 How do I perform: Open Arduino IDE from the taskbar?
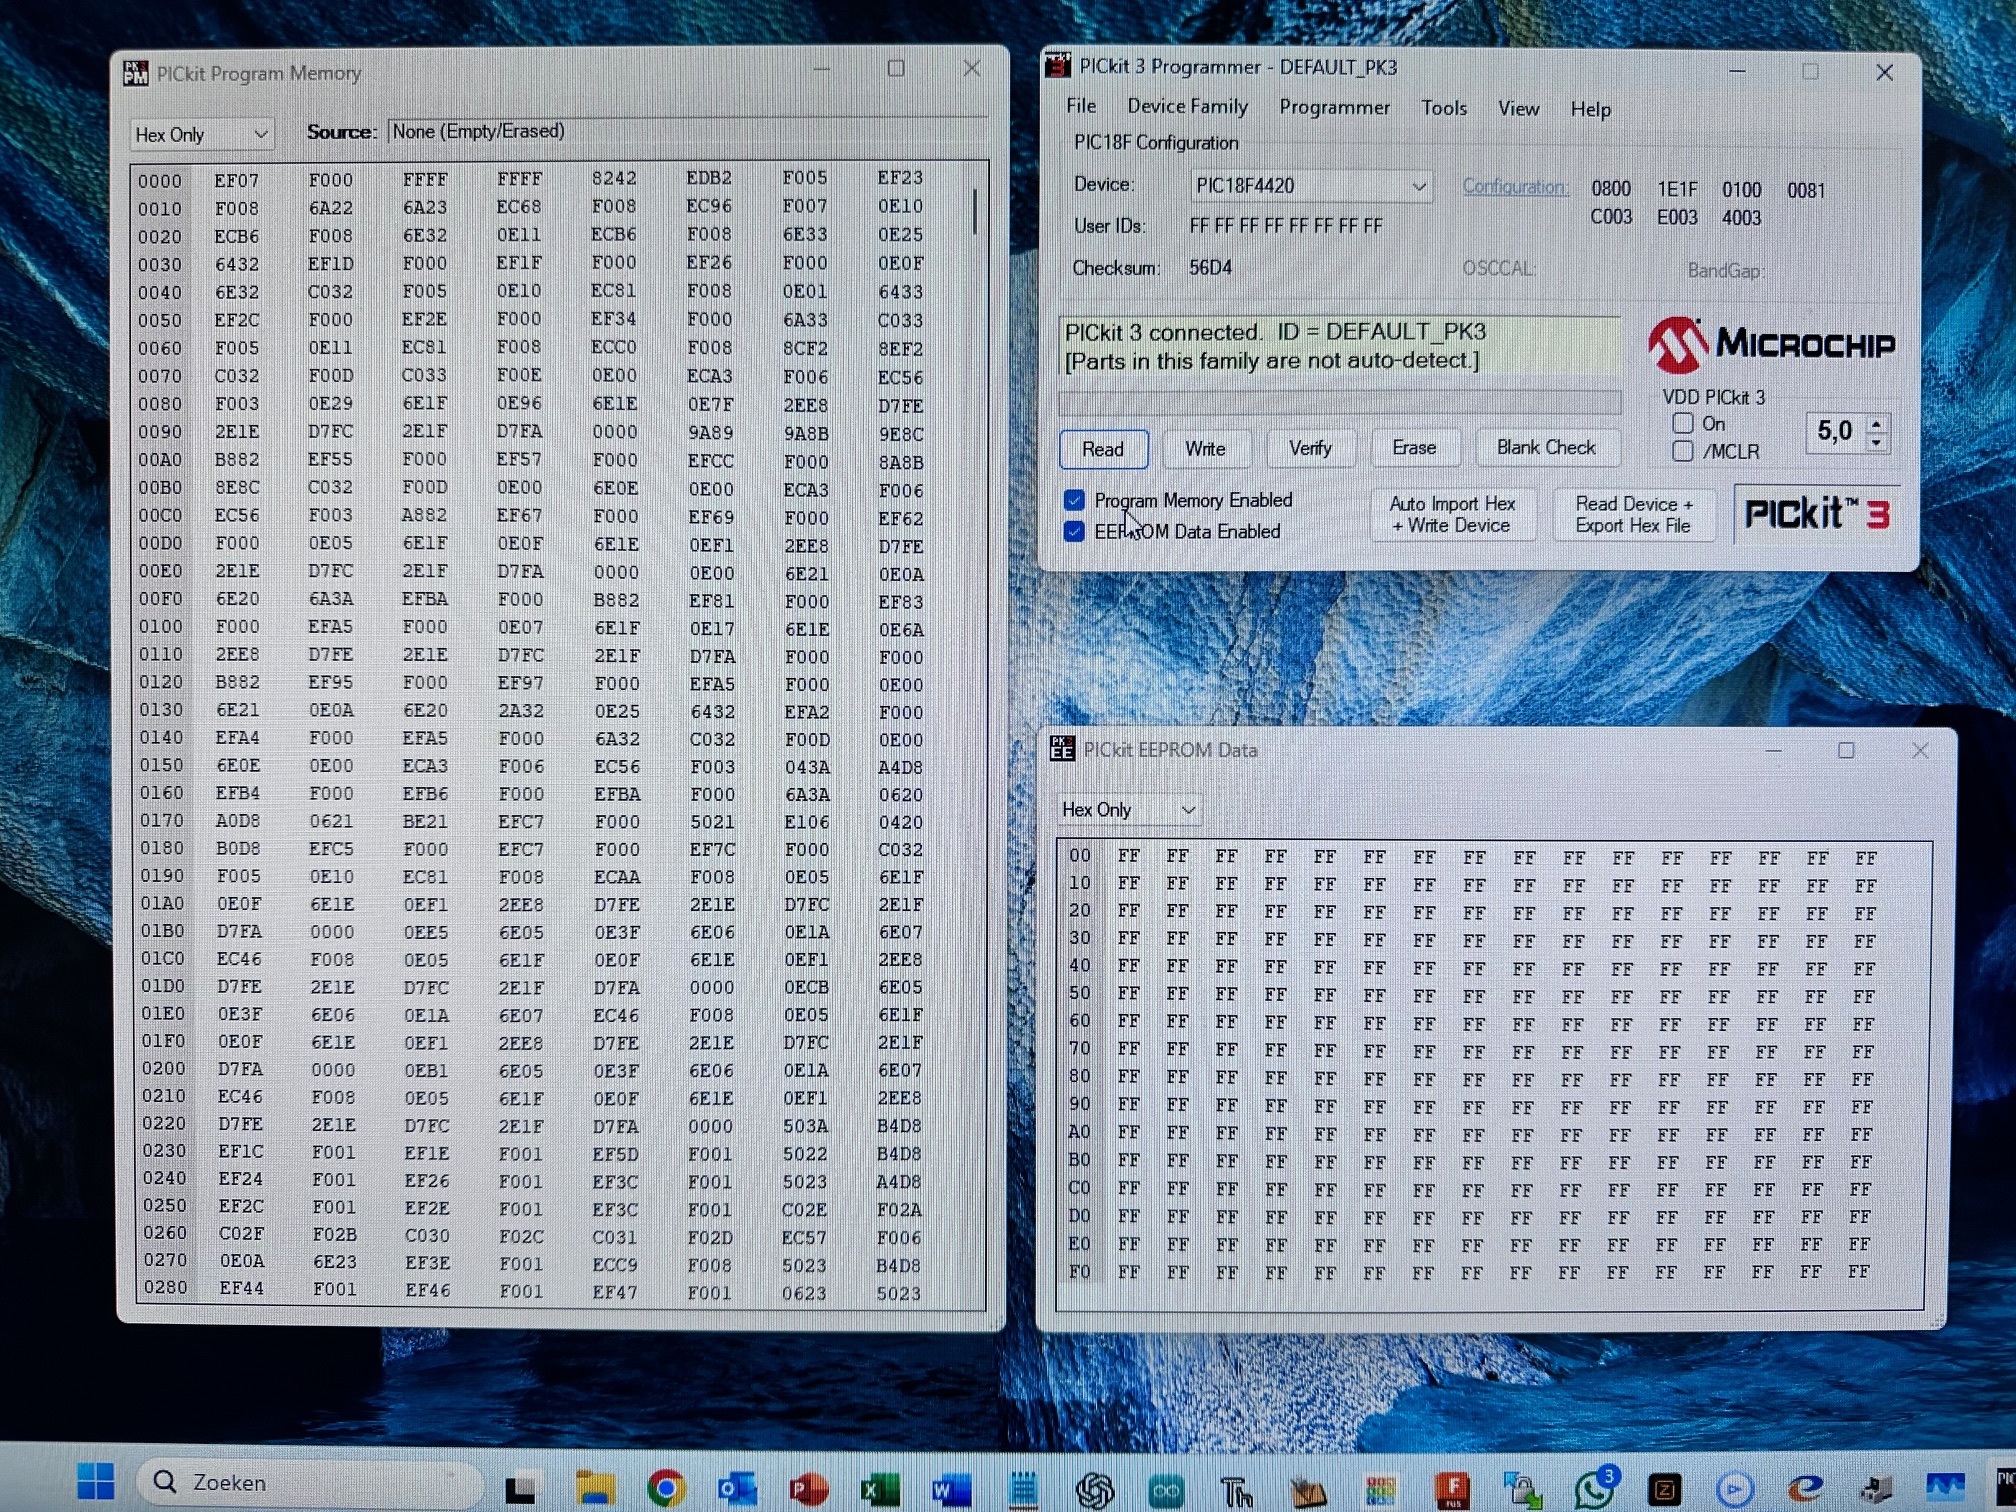1166,1491
